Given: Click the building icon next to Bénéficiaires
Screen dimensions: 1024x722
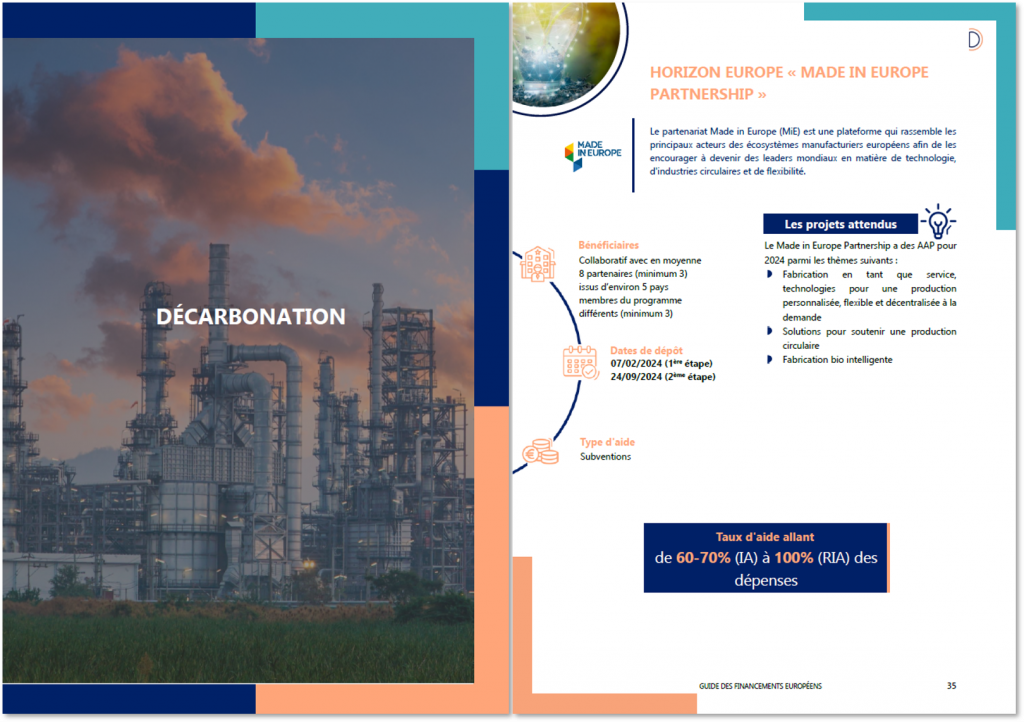Looking at the screenshot, I should [x=537, y=264].
